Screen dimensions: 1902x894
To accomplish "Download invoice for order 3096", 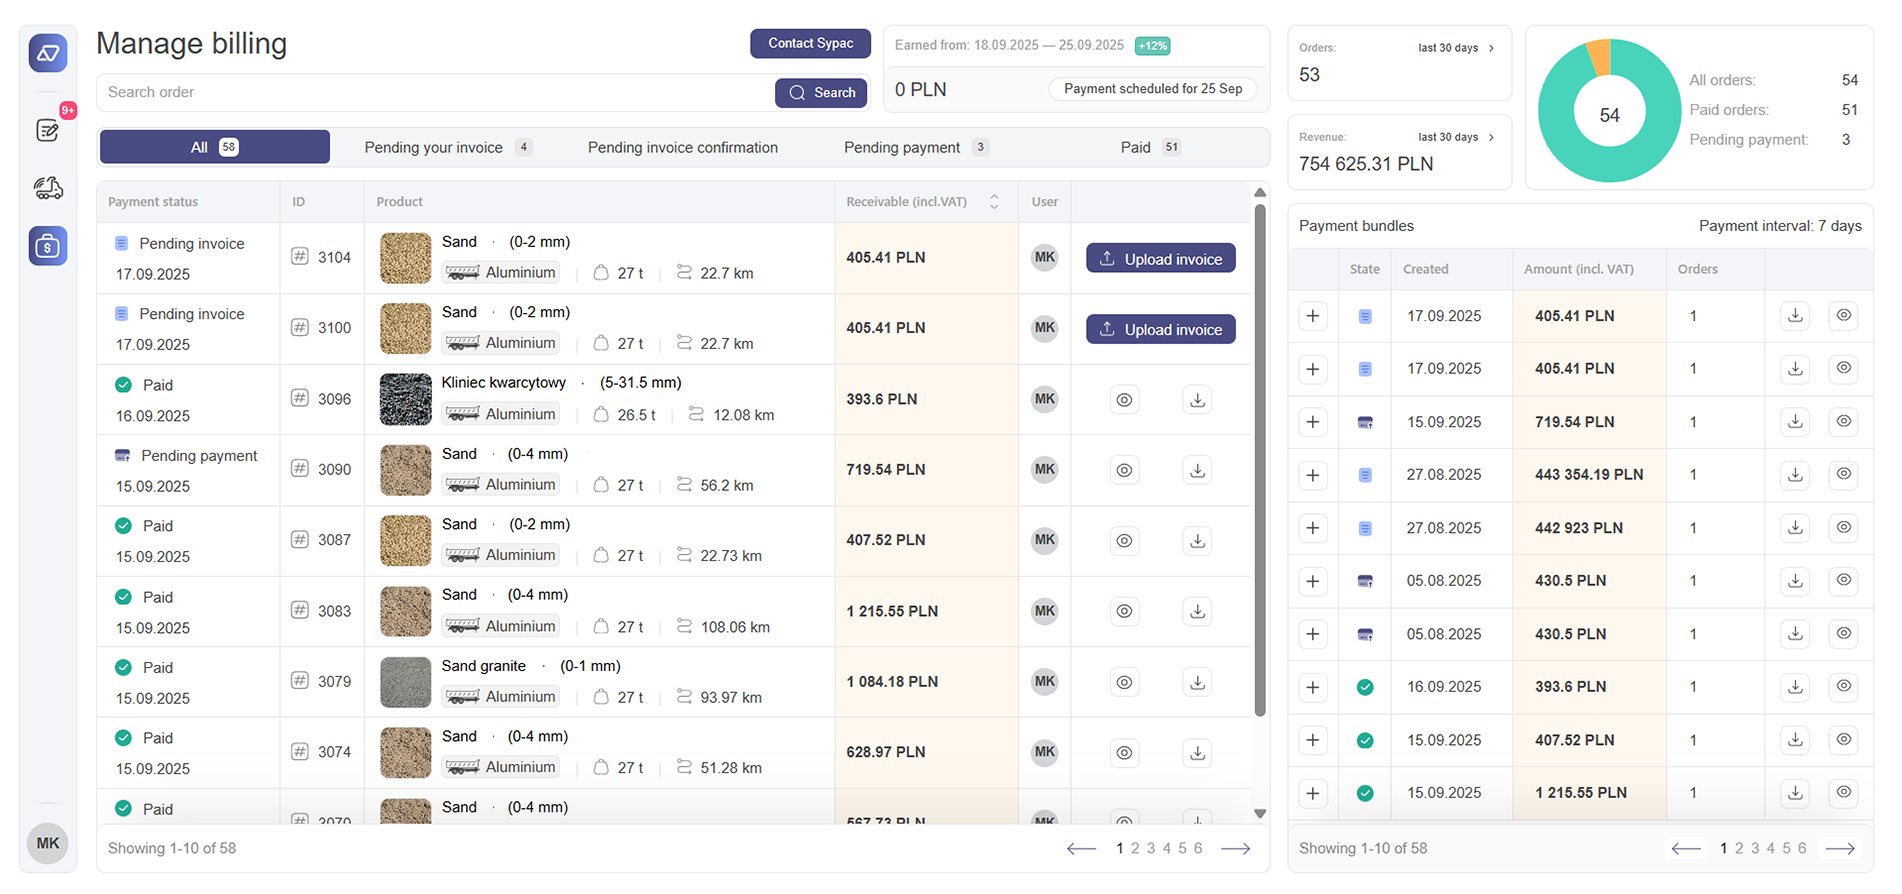I will 1197,400.
